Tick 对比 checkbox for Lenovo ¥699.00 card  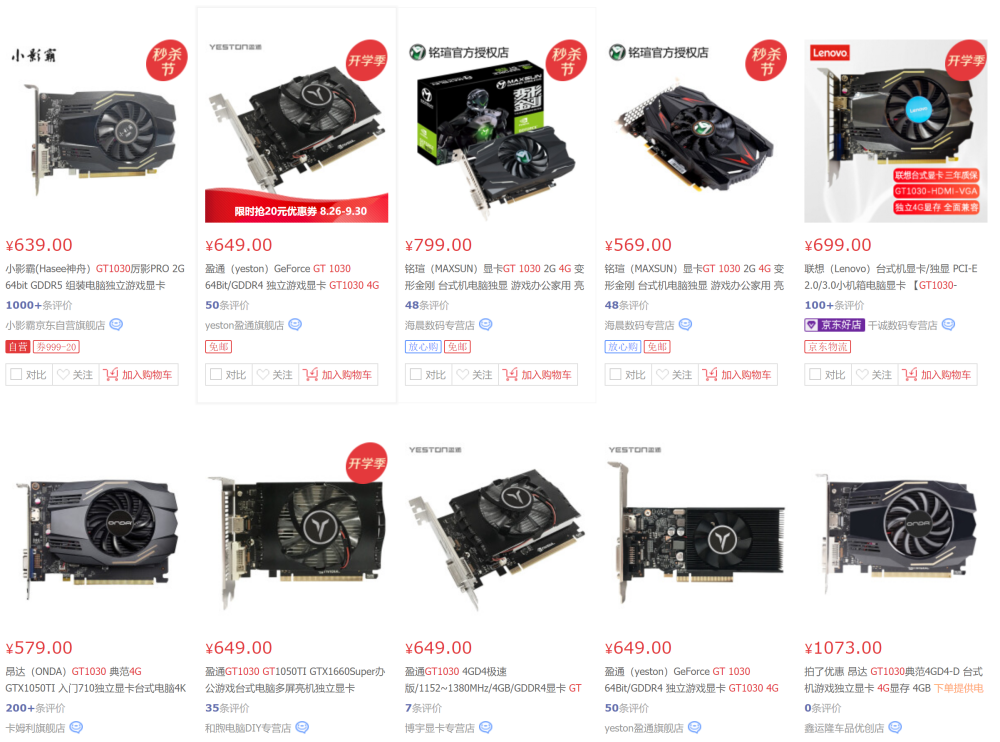point(815,375)
